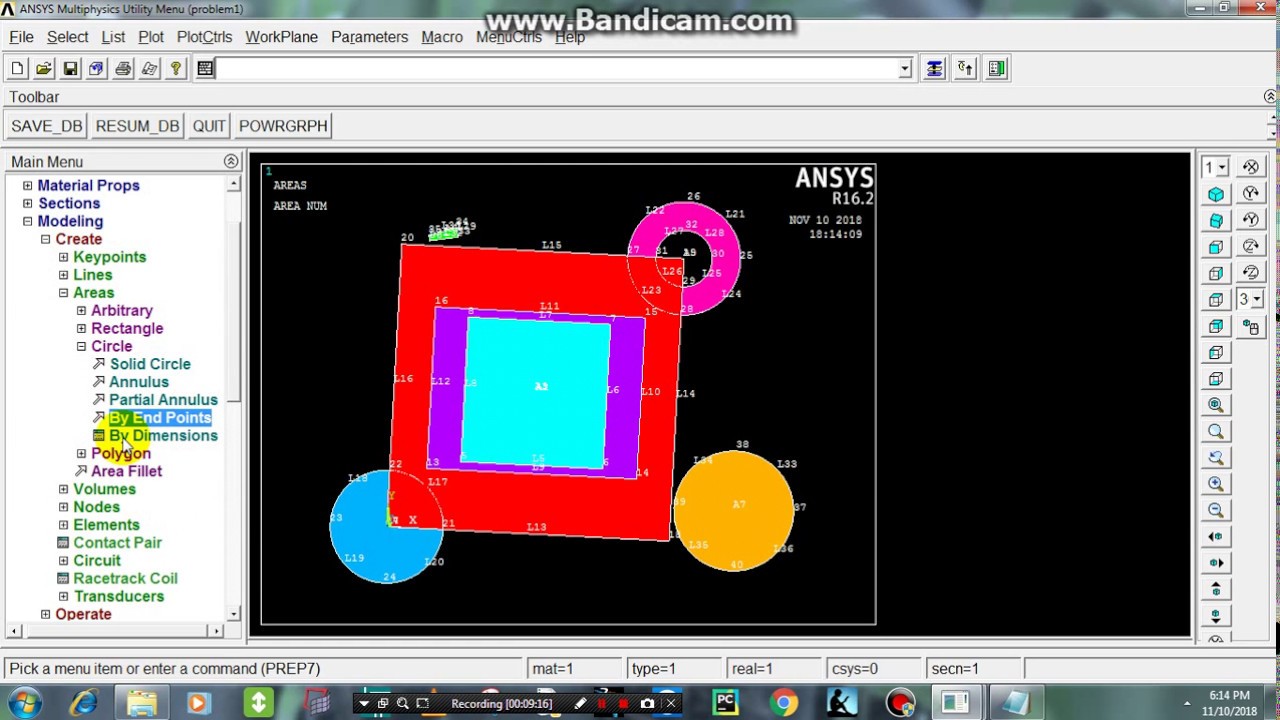This screenshot has height=720, width=1280.
Task: Open the Select menu
Action: [x=67, y=37]
